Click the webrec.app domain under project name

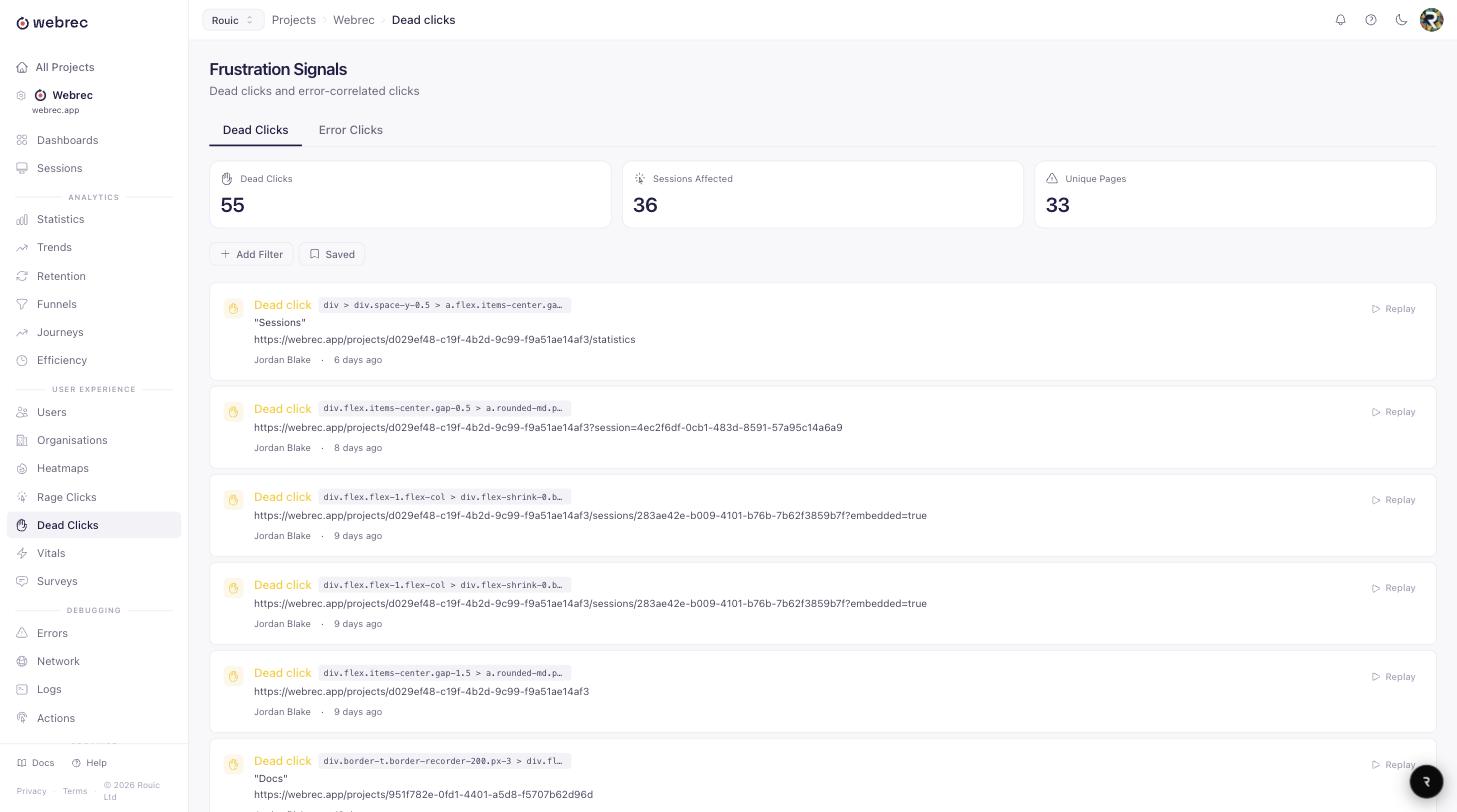pos(56,110)
